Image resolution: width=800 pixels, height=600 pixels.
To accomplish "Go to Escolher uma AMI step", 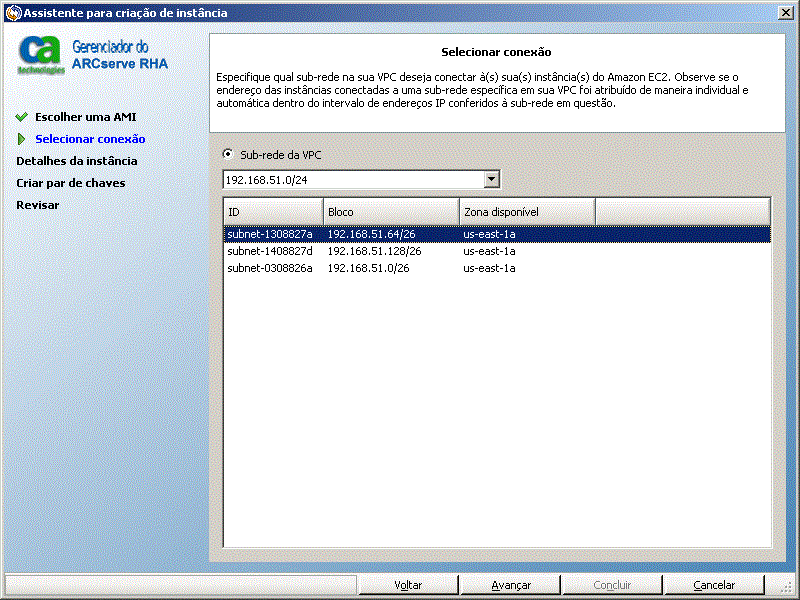I will click(x=86, y=117).
